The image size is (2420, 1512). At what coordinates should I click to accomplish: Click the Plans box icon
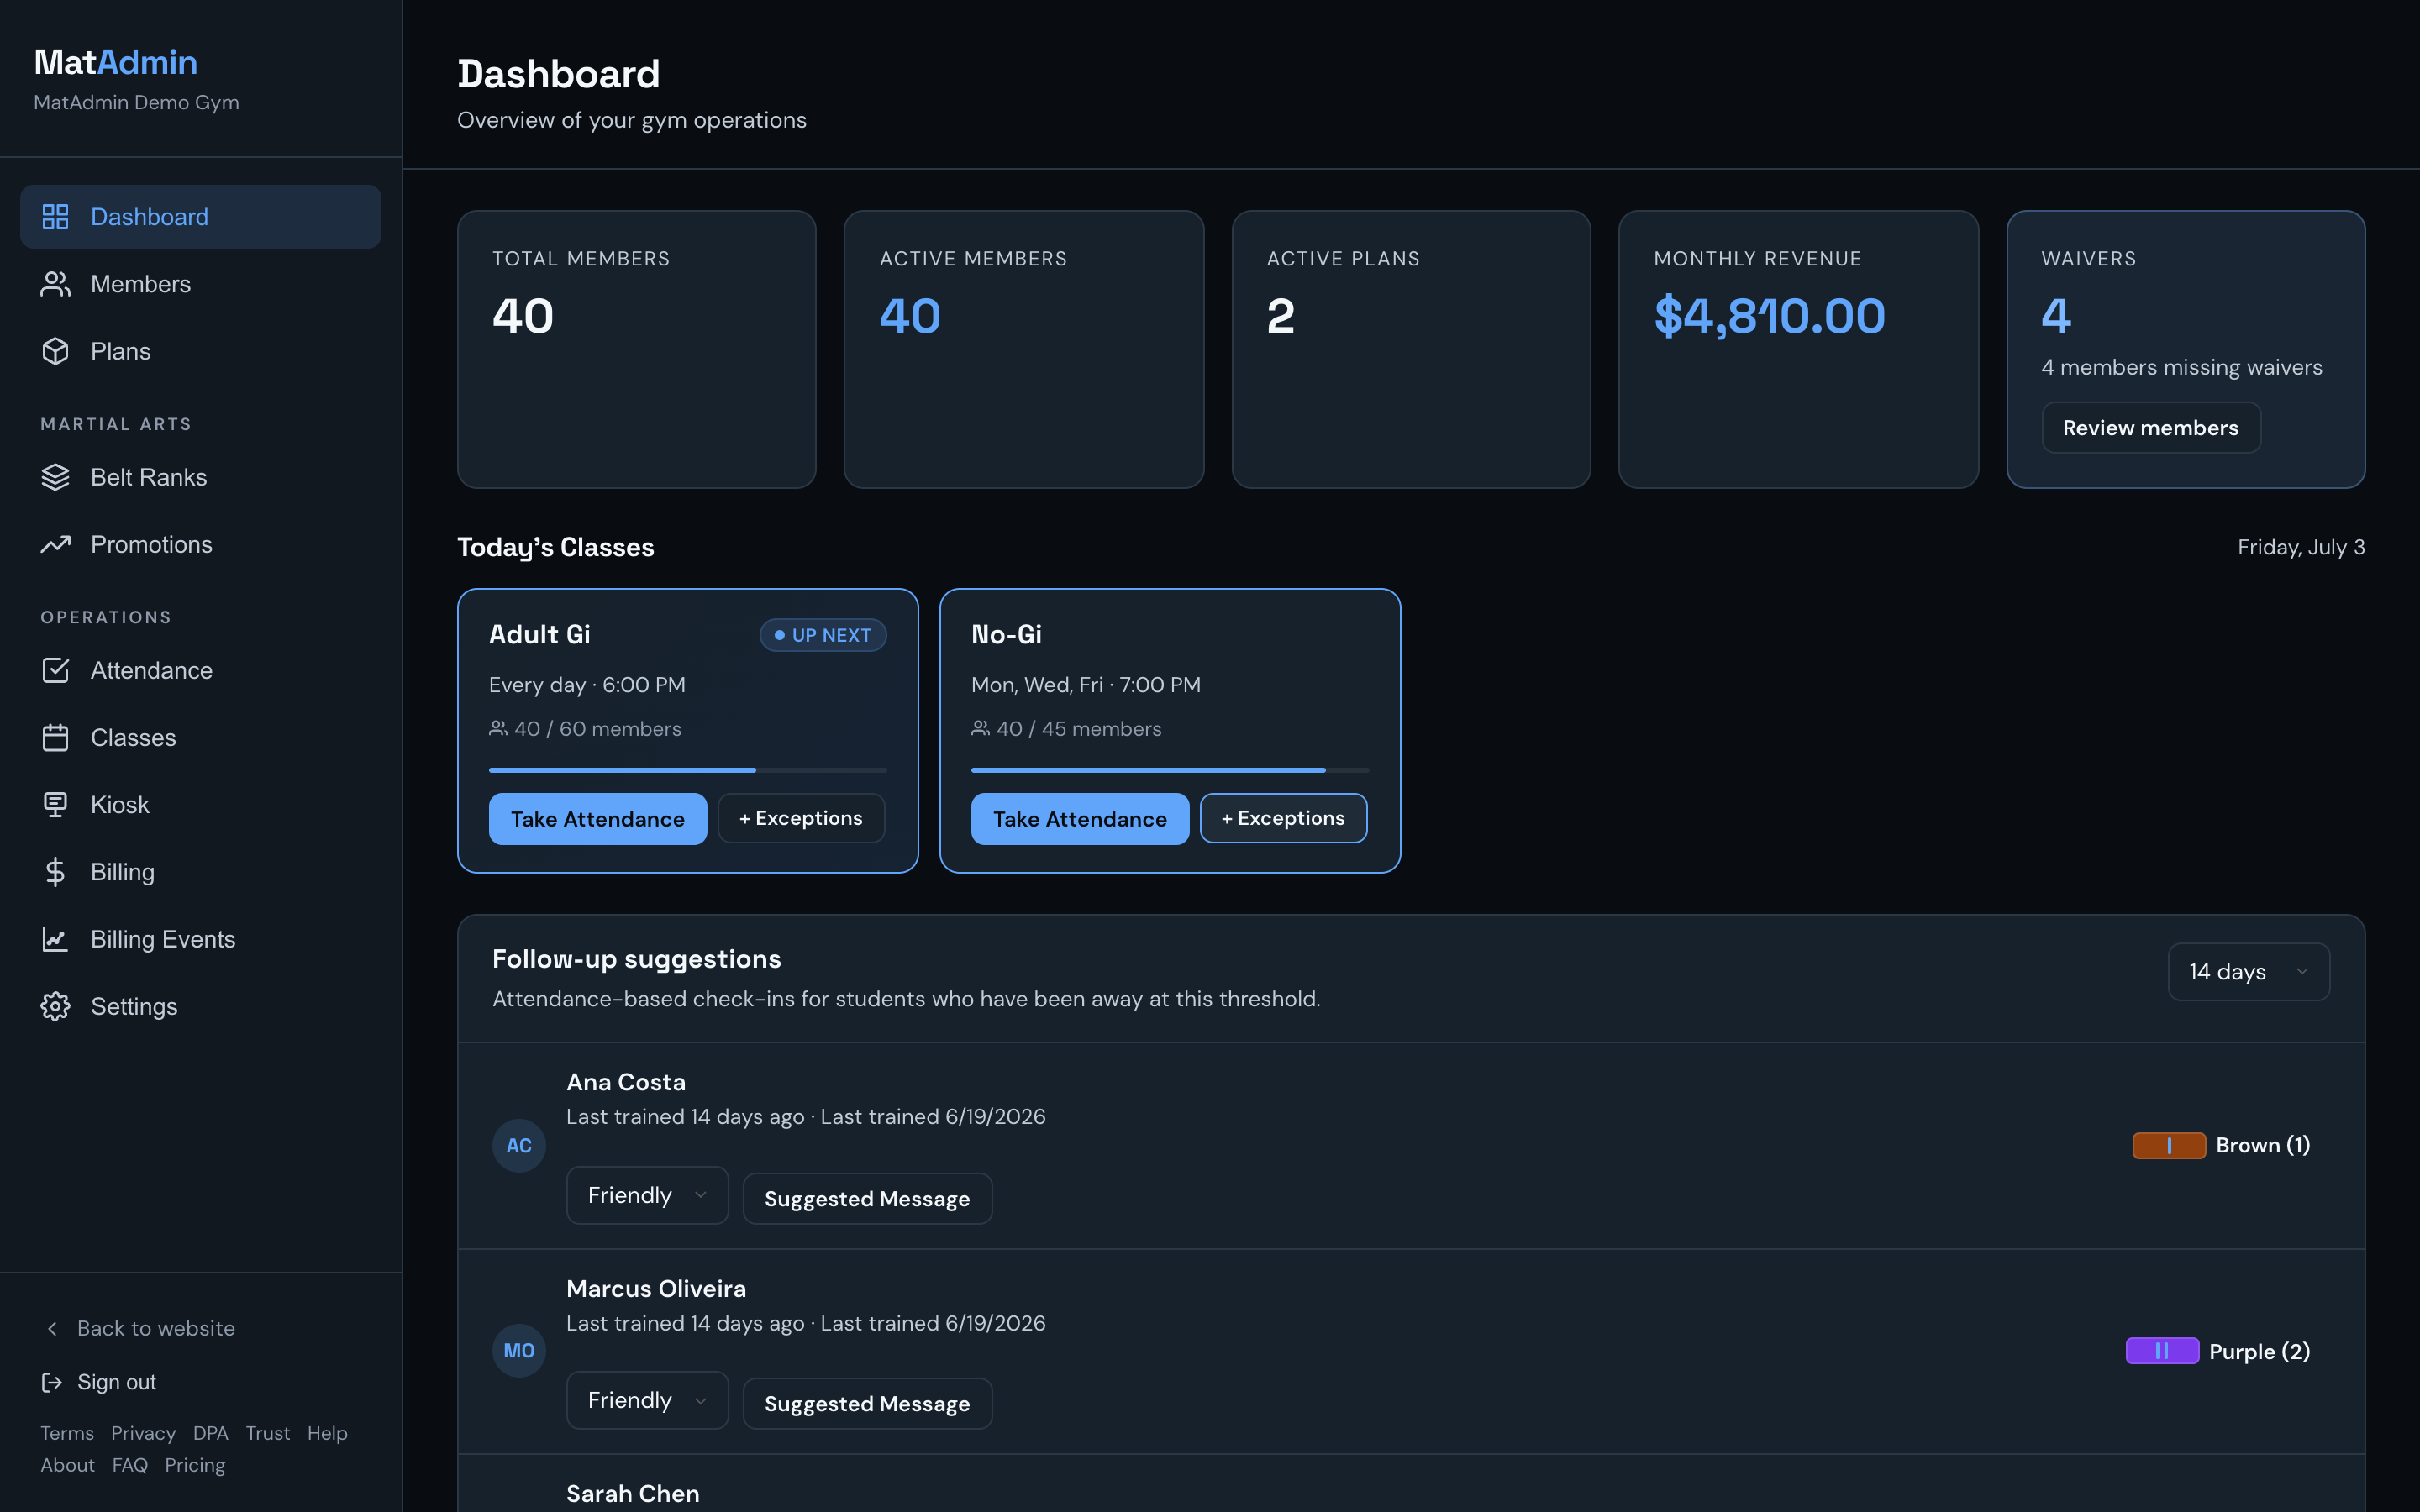pyautogui.click(x=55, y=351)
